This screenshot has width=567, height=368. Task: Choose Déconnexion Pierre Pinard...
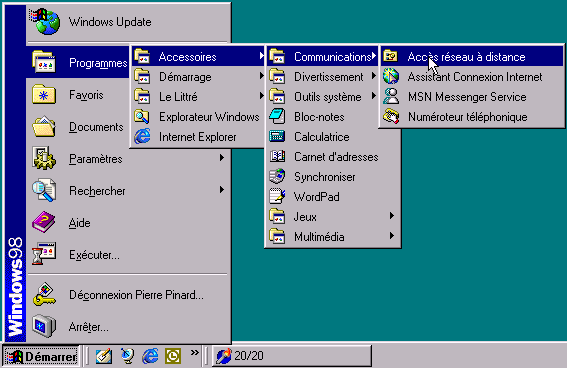(128, 295)
